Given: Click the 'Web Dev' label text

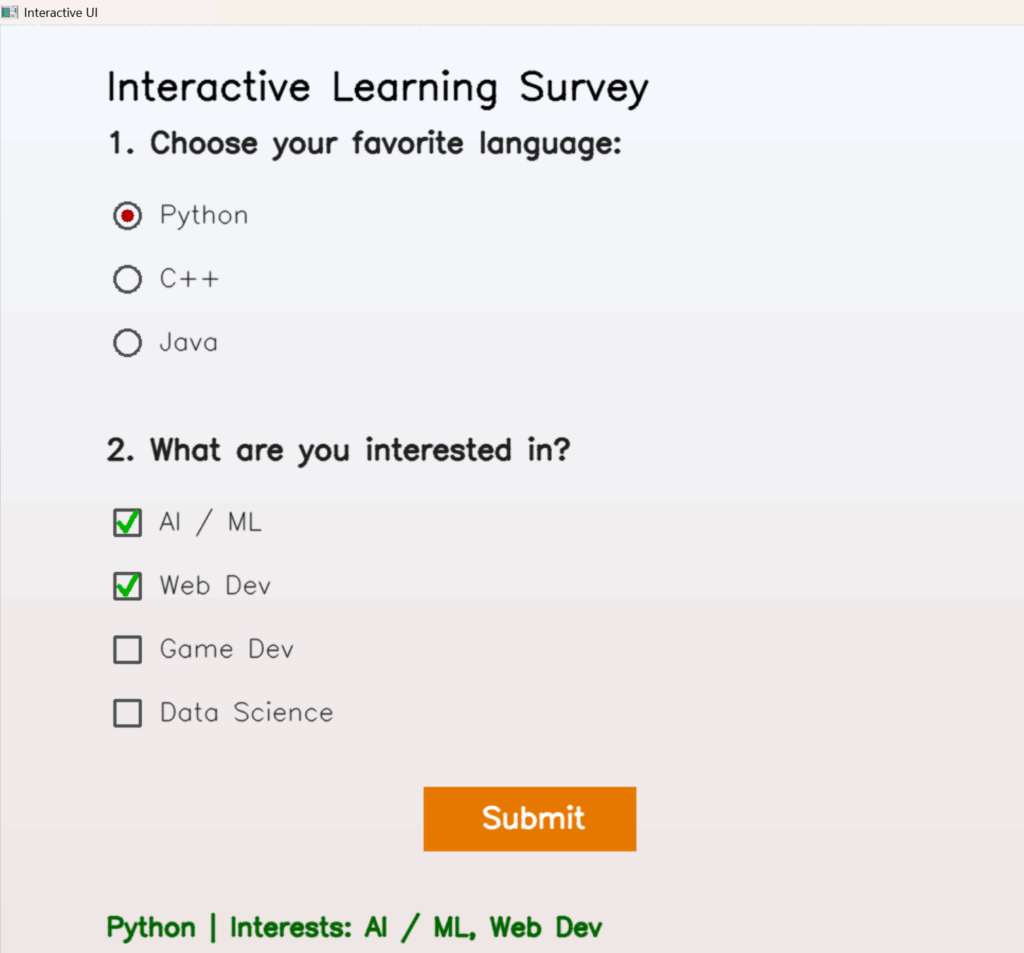Looking at the screenshot, I should 215,586.
